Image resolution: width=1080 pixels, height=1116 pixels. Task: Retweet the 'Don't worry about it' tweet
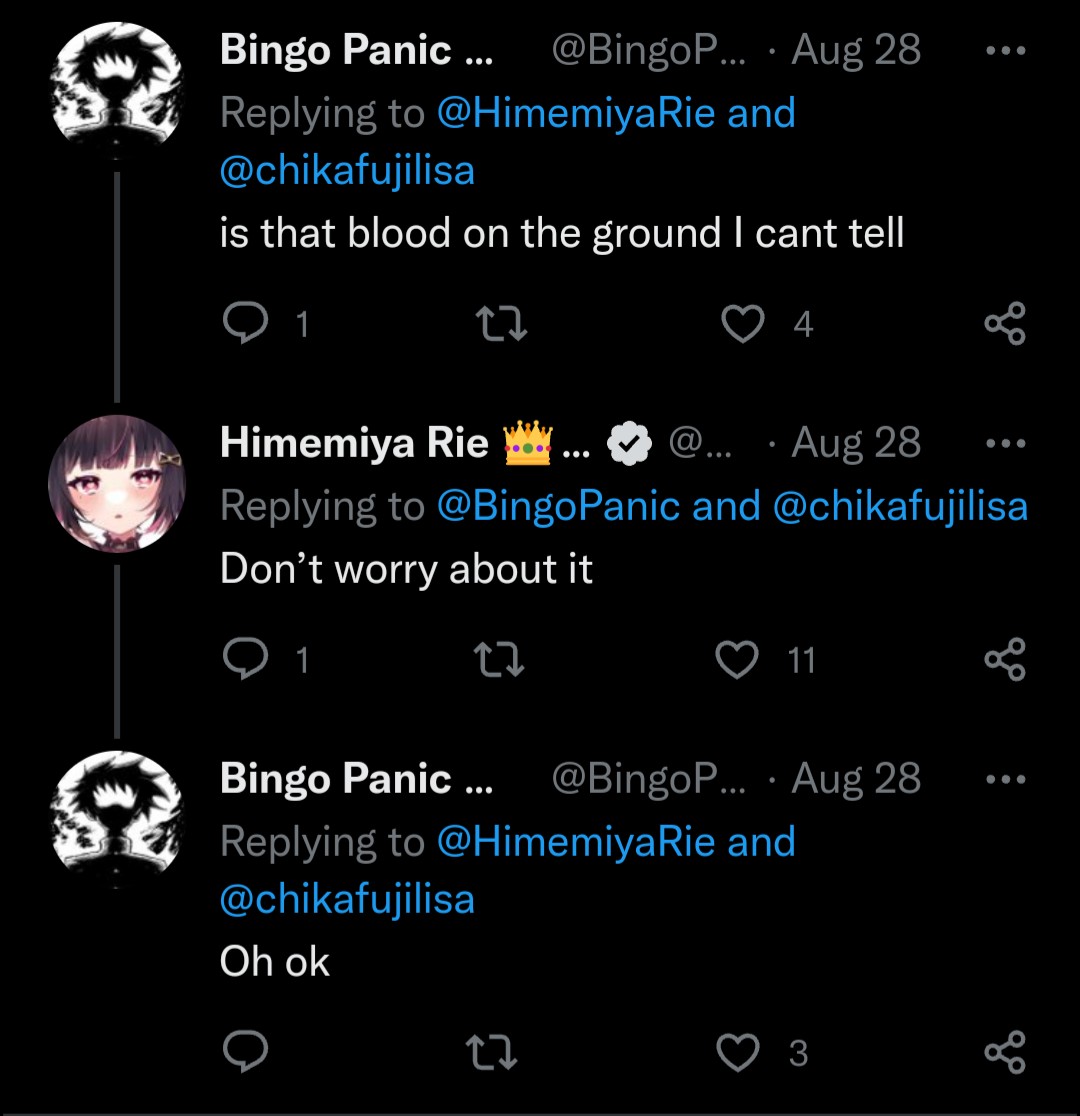496,659
